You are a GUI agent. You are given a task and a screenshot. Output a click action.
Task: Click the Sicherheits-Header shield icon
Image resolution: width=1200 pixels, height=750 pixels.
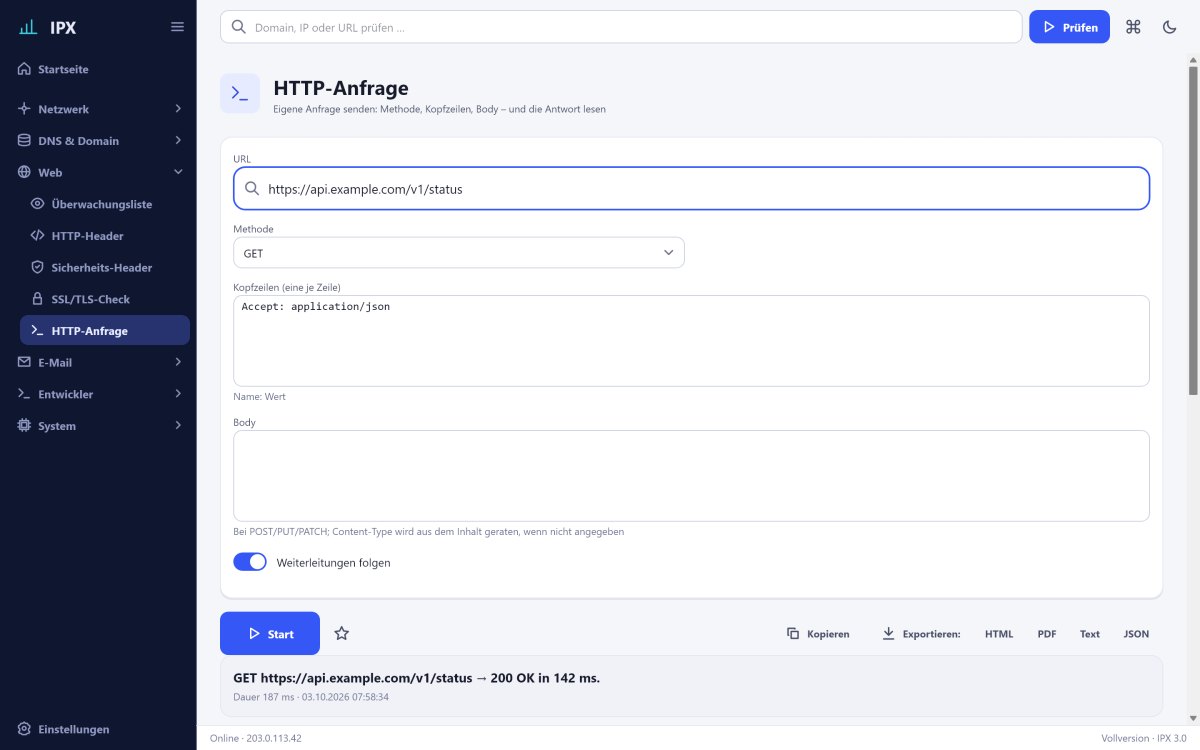pos(38,268)
